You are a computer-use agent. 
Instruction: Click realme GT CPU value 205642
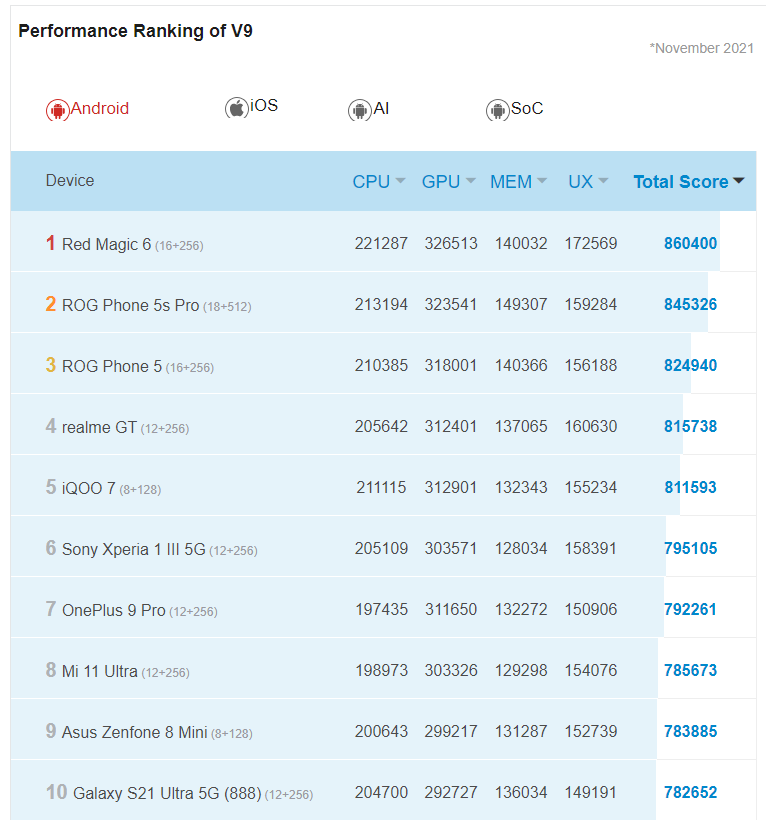coord(381,426)
